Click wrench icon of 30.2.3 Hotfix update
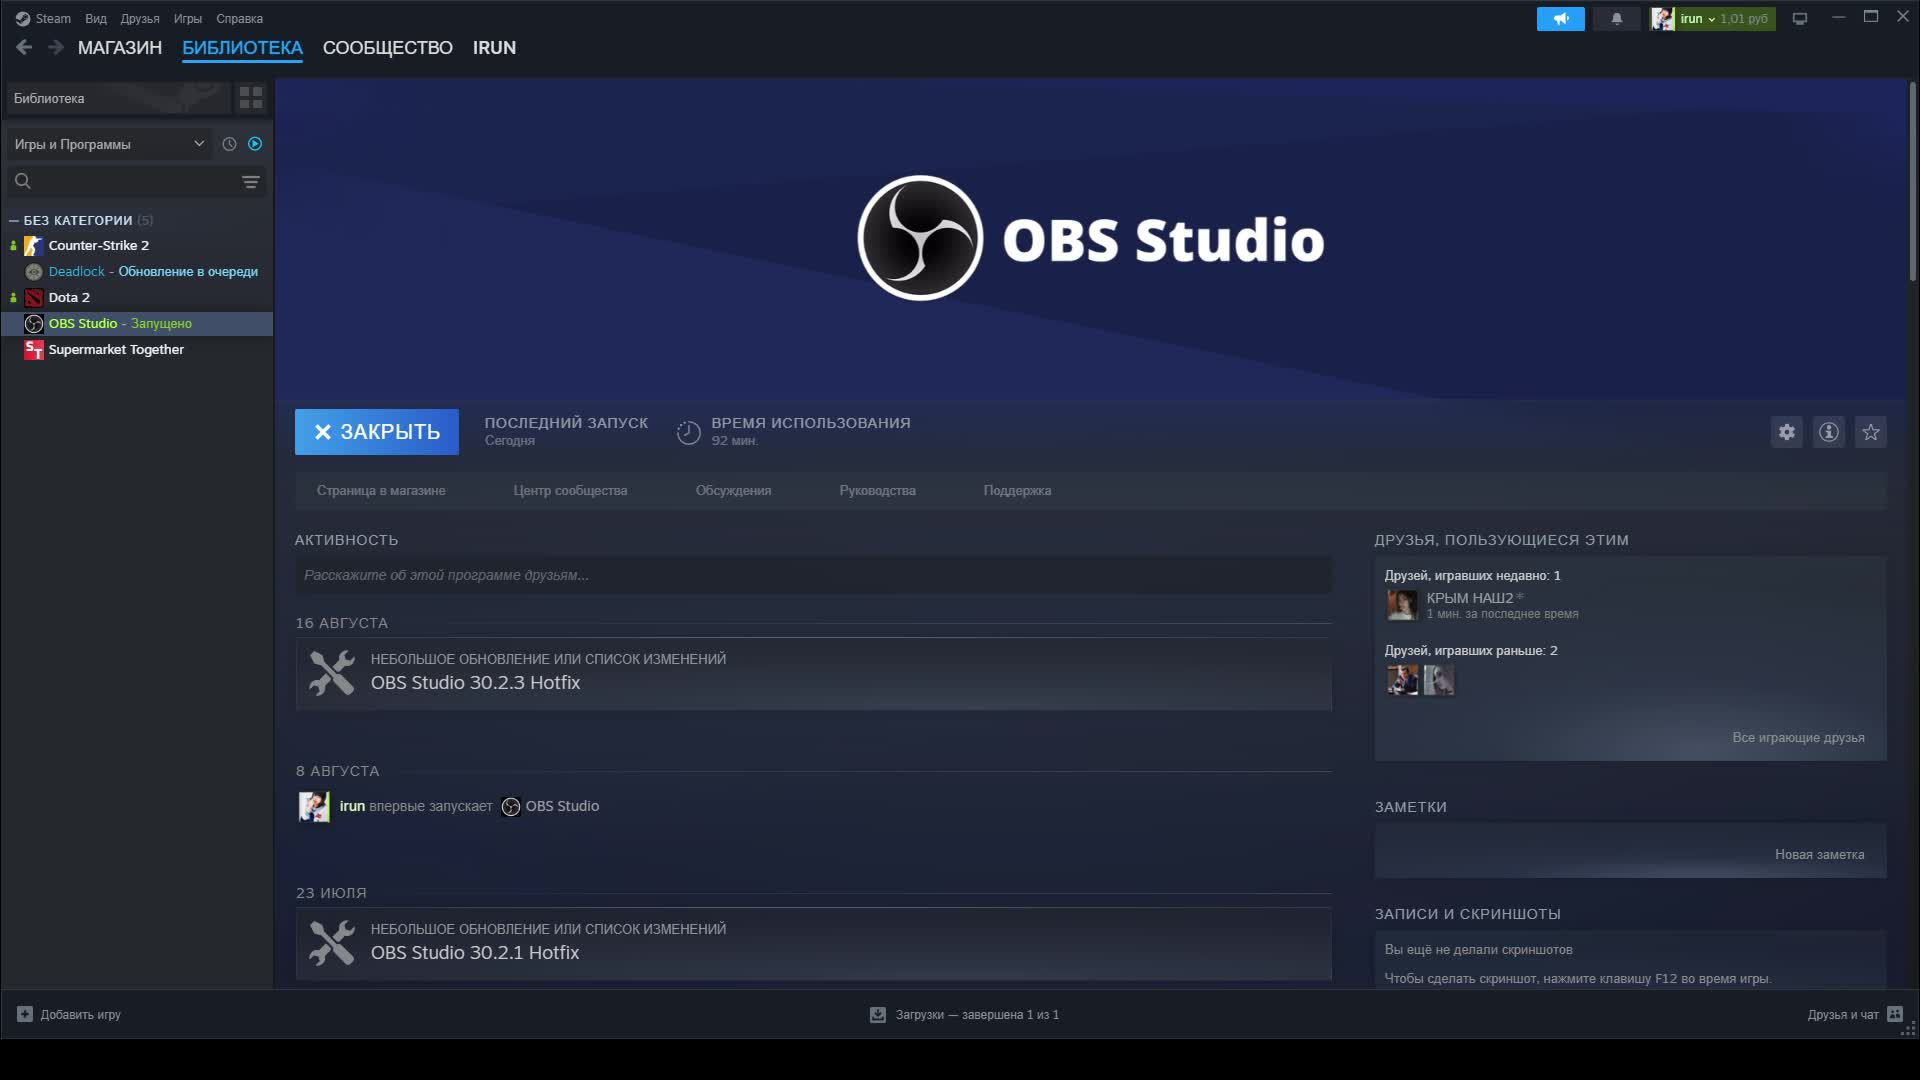 pyautogui.click(x=332, y=673)
